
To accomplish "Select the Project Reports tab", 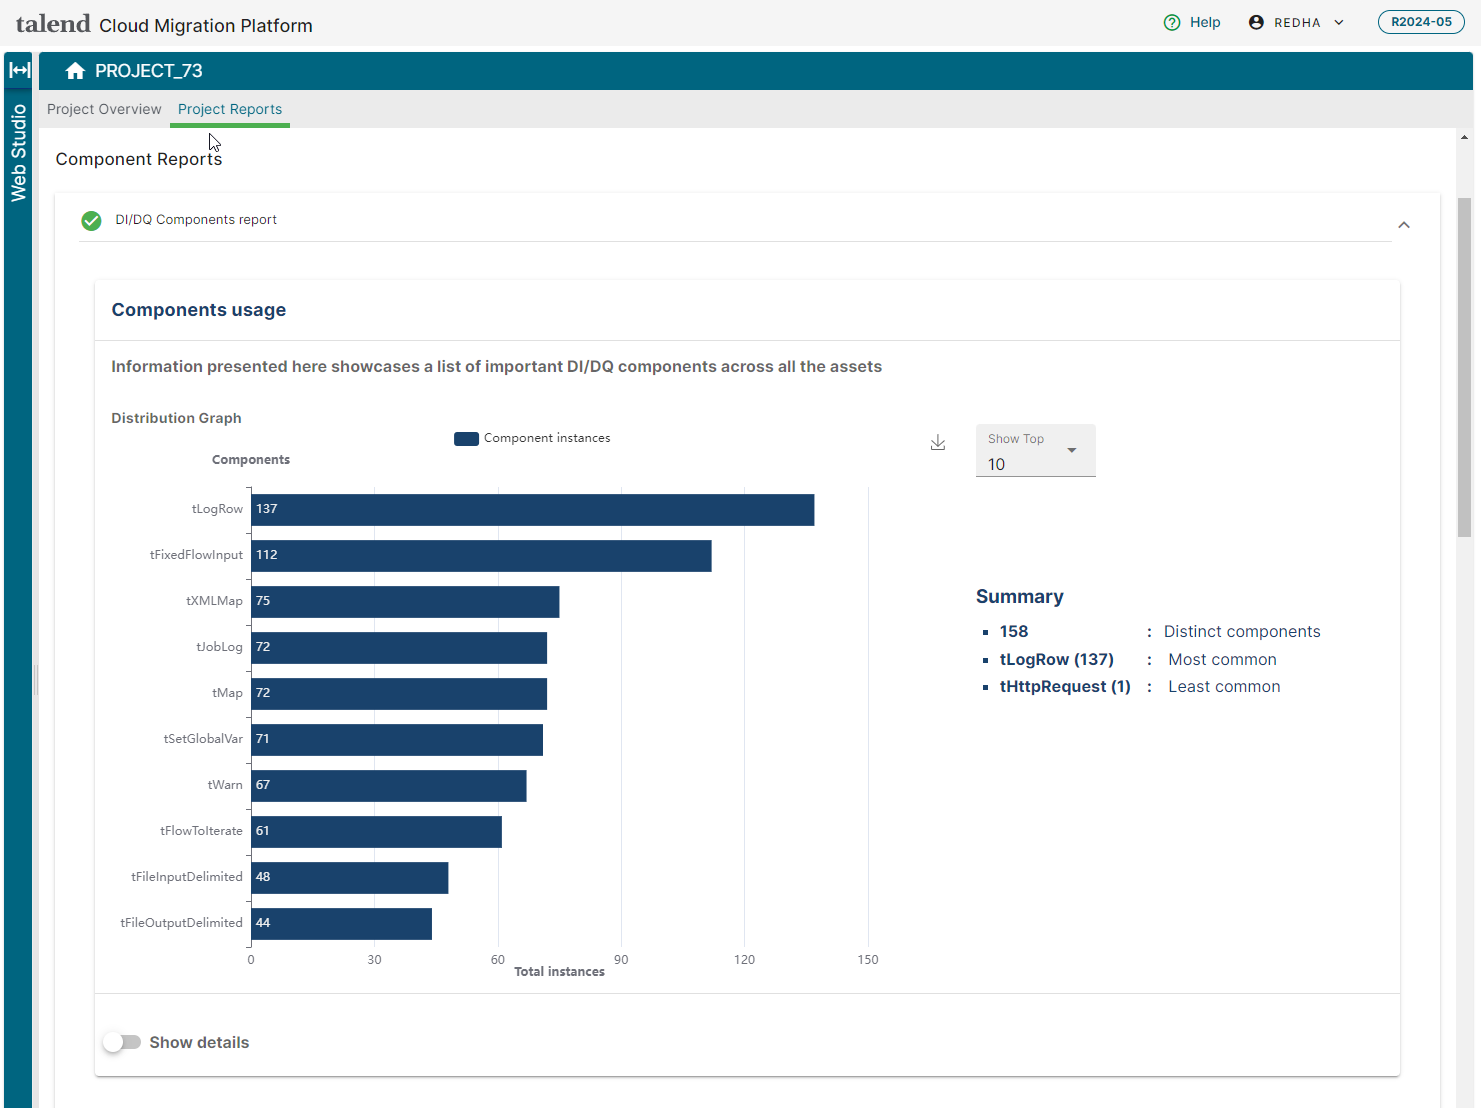I will pos(230,109).
